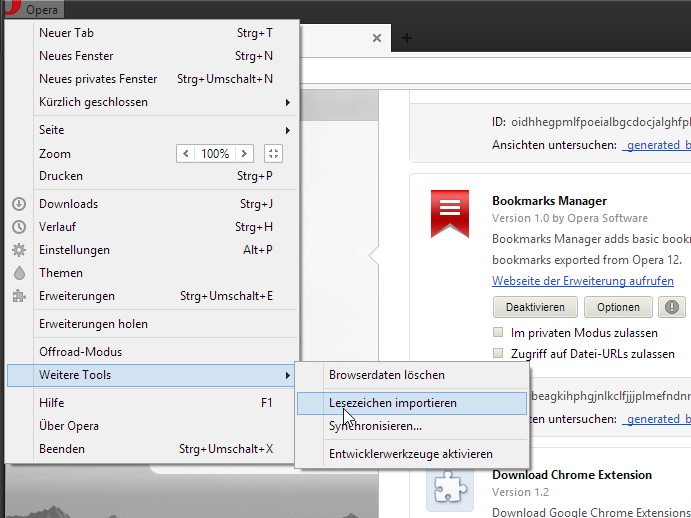The height and width of the screenshot is (518, 691).
Task: Click the fullscreen icon beside zoom
Action: (x=273, y=153)
